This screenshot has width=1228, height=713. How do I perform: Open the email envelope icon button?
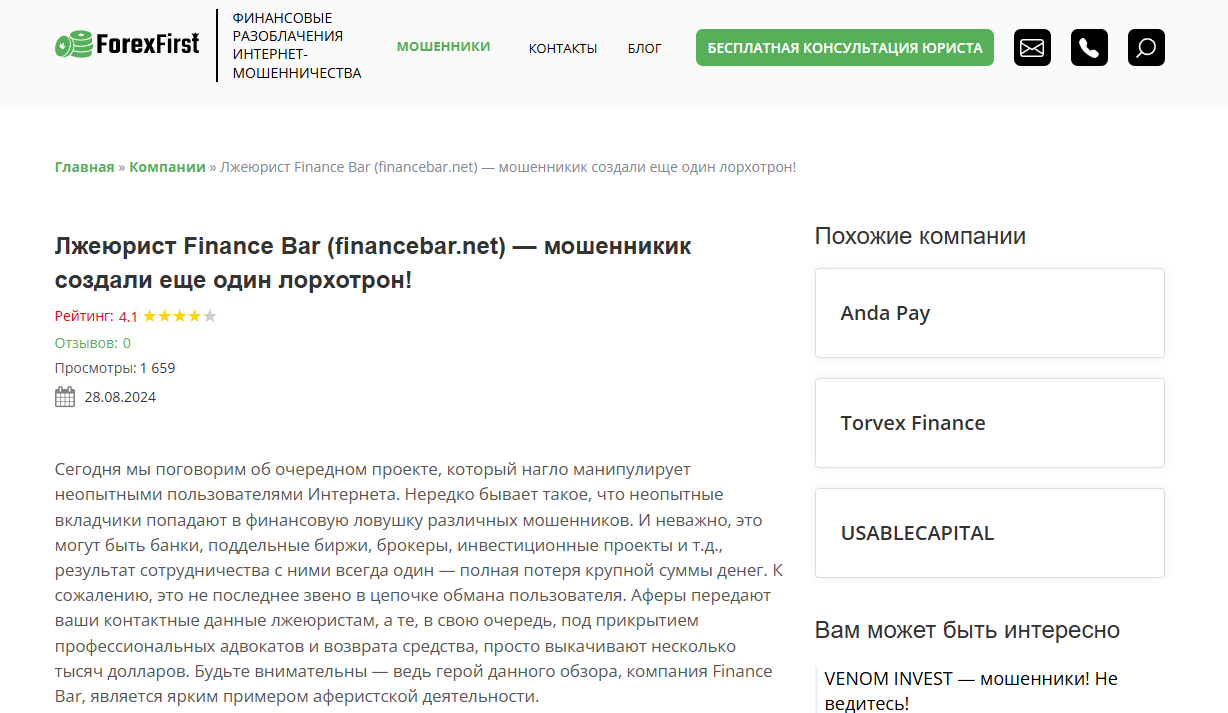[1032, 47]
